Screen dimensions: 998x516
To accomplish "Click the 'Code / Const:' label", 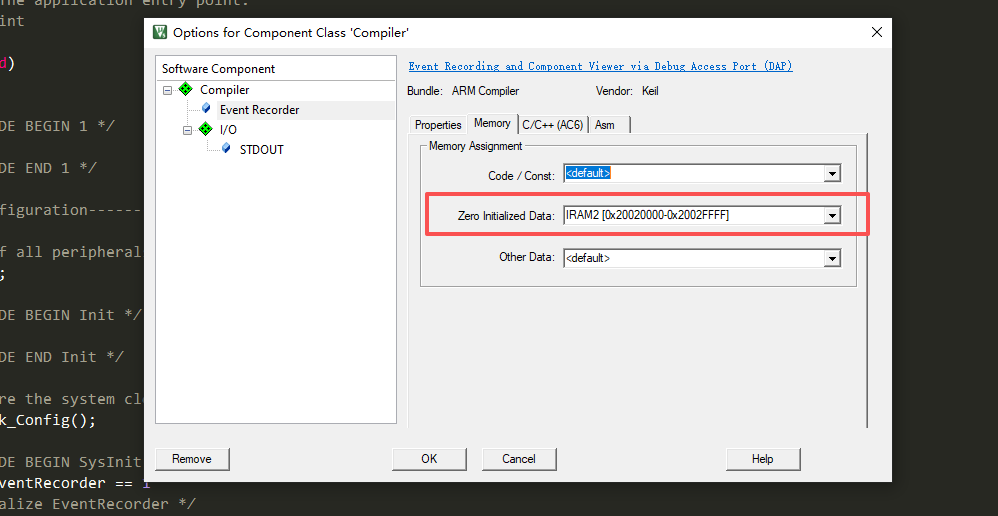I will (522, 176).
